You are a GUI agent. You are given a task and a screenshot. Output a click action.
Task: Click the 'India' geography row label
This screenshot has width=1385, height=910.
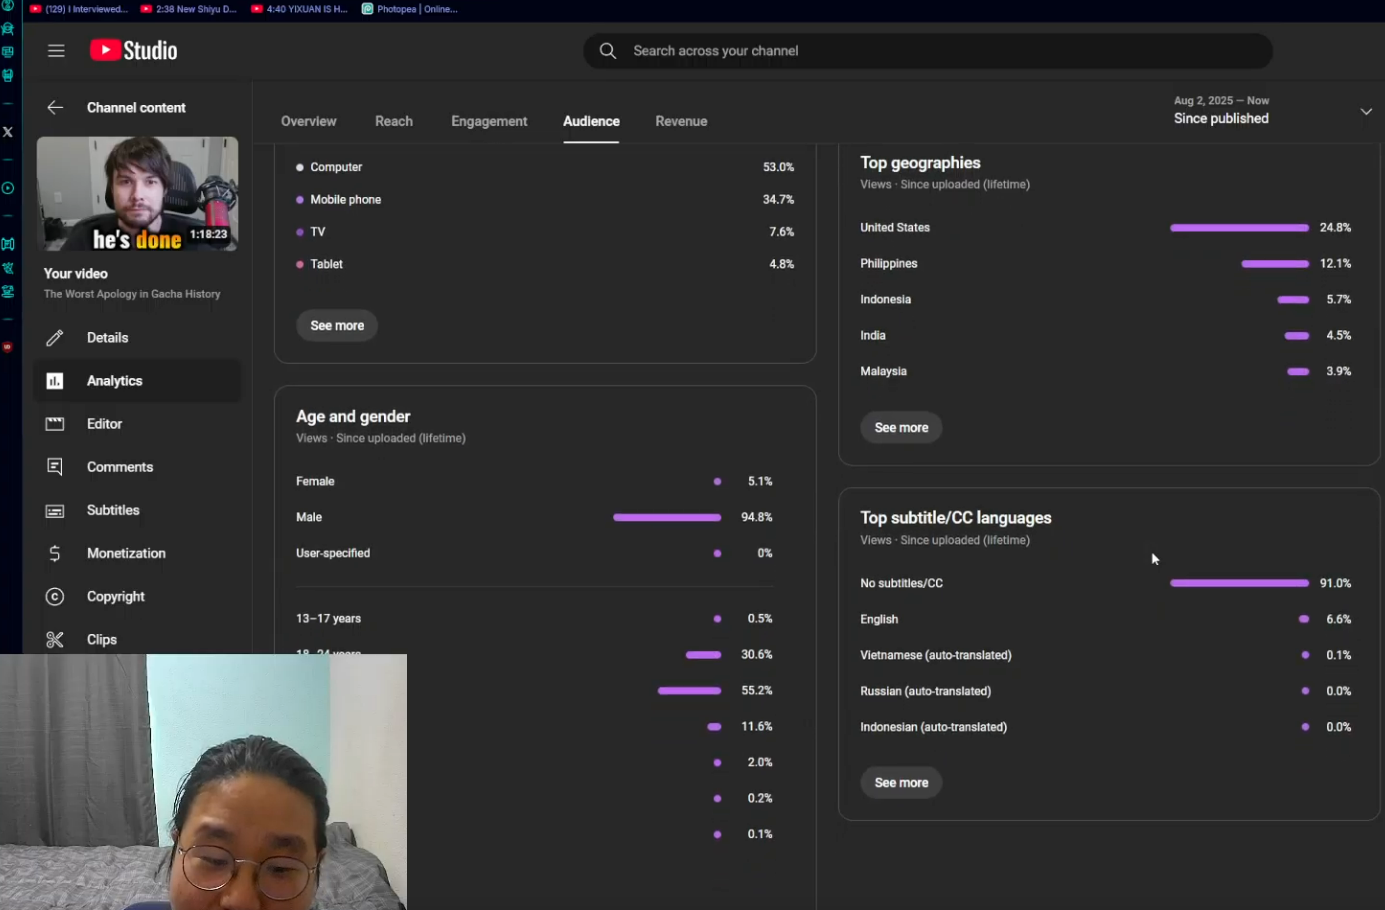tap(873, 336)
